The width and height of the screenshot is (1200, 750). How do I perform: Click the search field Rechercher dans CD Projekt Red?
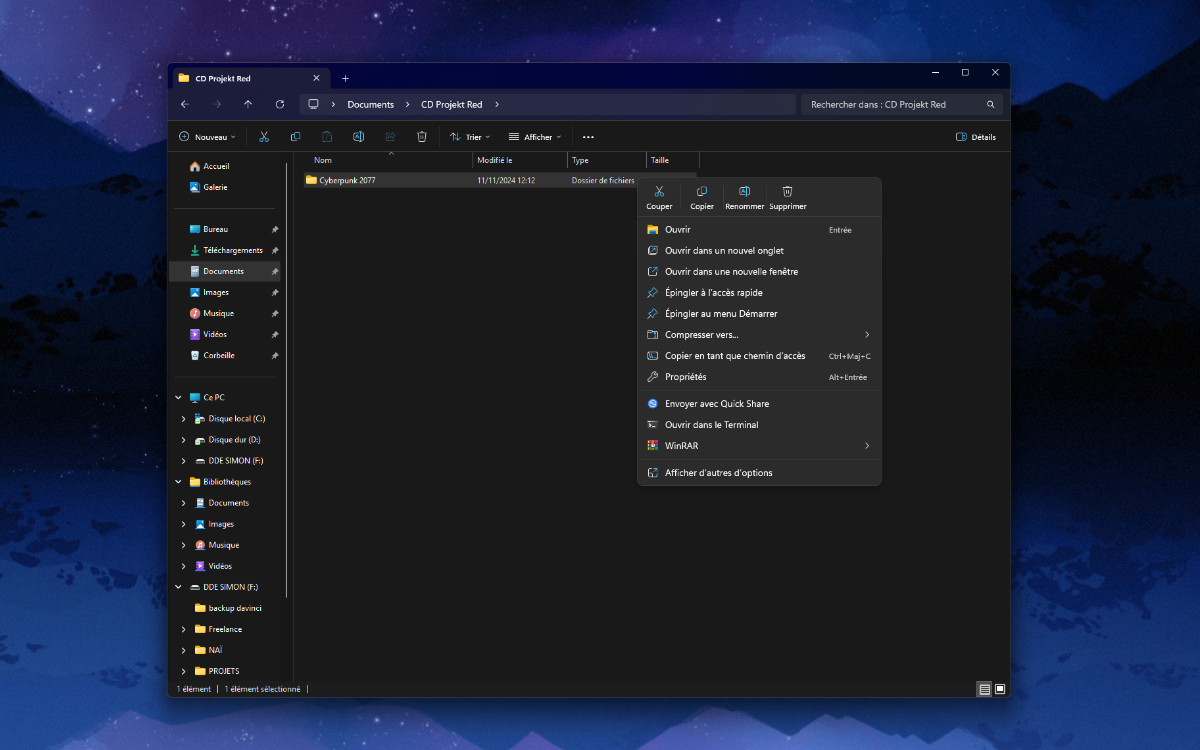tap(900, 104)
